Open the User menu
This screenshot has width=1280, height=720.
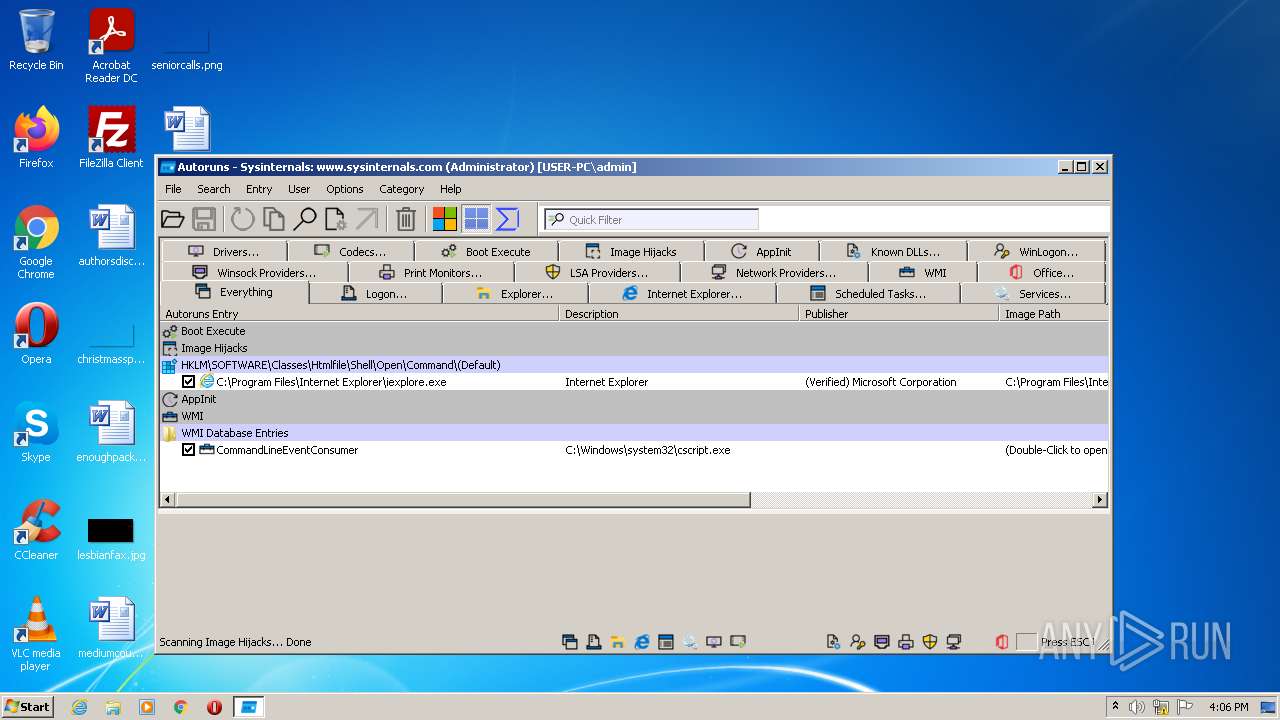coord(299,189)
